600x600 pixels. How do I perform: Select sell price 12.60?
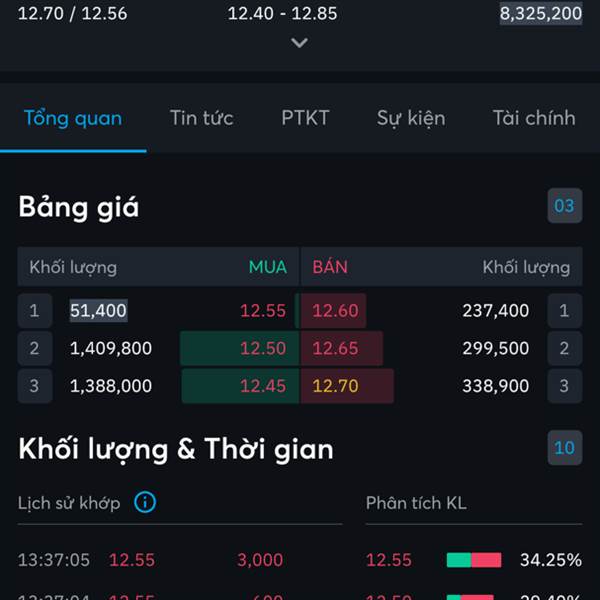tap(335, 310)
